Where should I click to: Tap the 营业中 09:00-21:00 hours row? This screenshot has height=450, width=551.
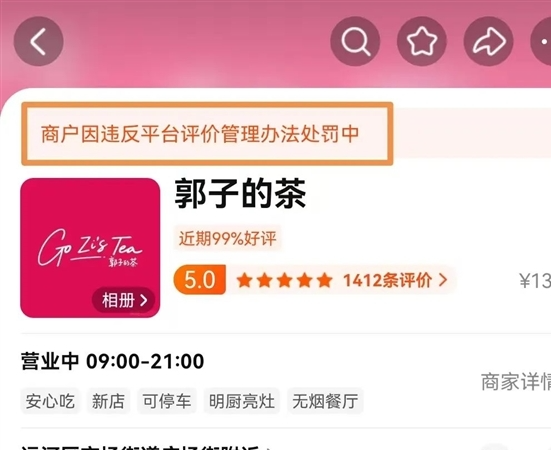tap(112, 361)
